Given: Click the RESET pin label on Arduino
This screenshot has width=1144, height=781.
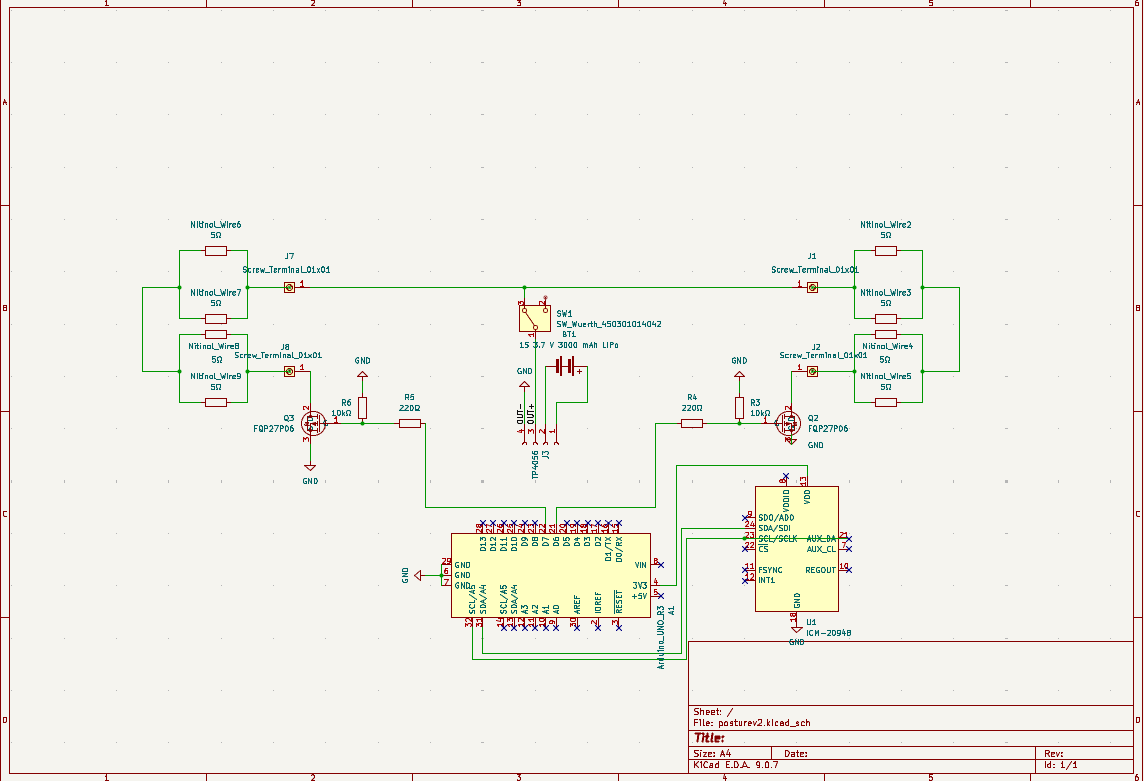Looking at the screenshot, I should [619, 602].
